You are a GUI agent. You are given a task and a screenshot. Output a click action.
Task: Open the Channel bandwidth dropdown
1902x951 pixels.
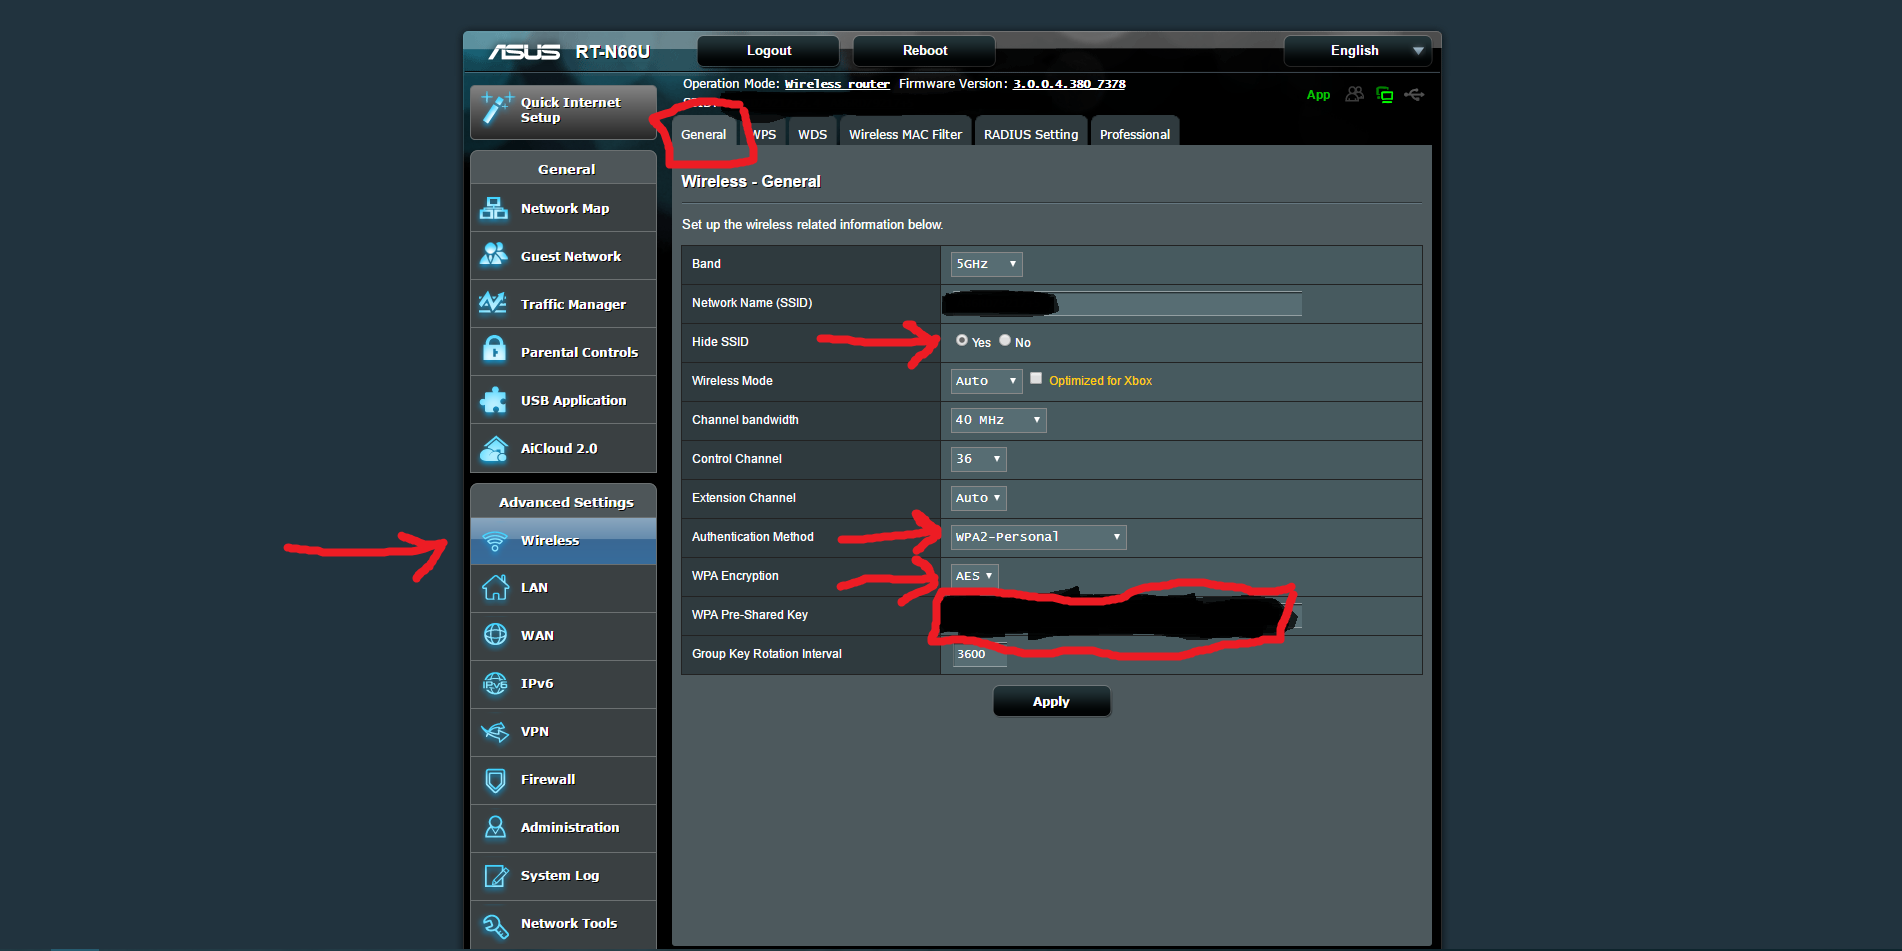[x=997, y=420]
